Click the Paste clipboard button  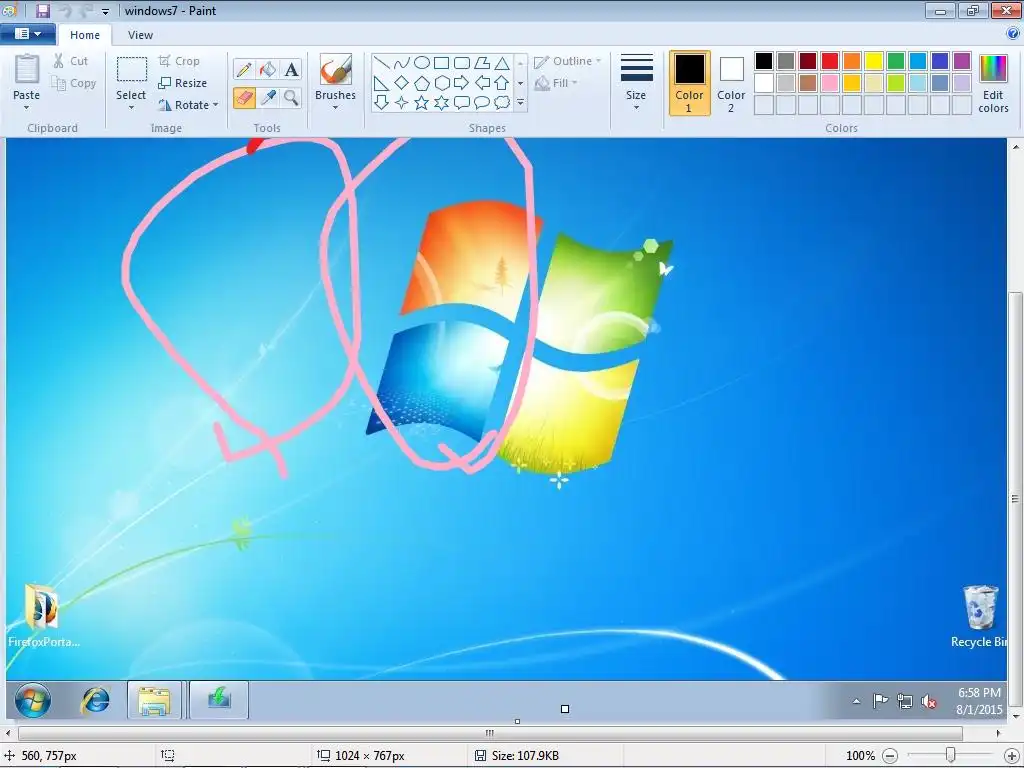click(x=27, y=77)
